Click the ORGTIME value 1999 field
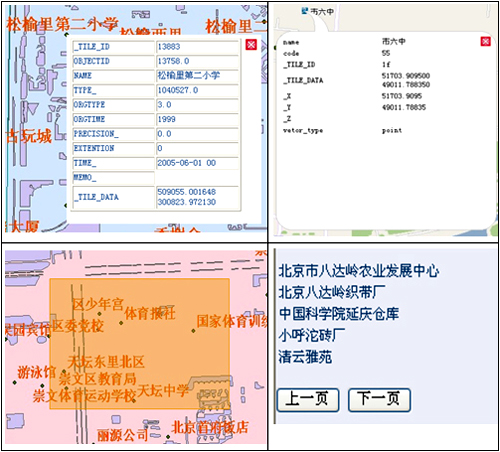The height and width of the screenshot is (452, 500). point(198,119)
